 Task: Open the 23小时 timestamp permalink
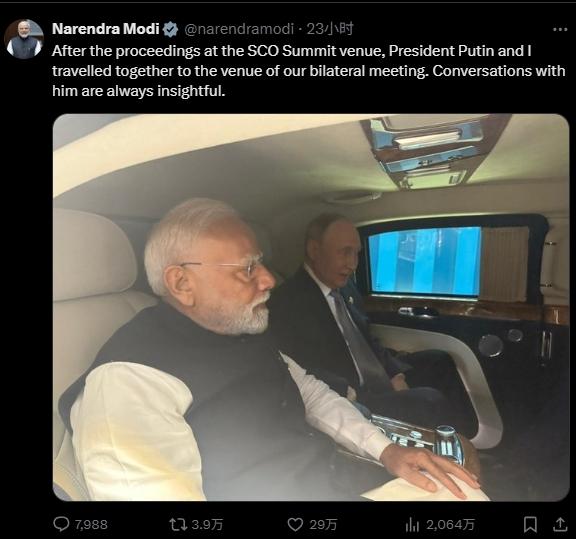pos(330,29)
